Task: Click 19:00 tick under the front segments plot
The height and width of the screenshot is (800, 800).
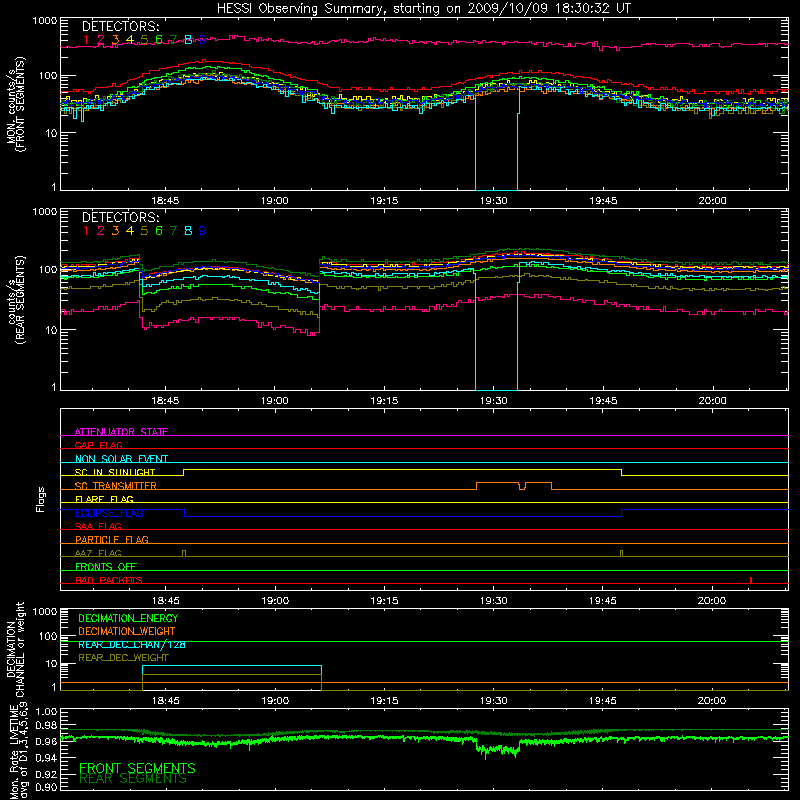Action: (x=274, y=201)
